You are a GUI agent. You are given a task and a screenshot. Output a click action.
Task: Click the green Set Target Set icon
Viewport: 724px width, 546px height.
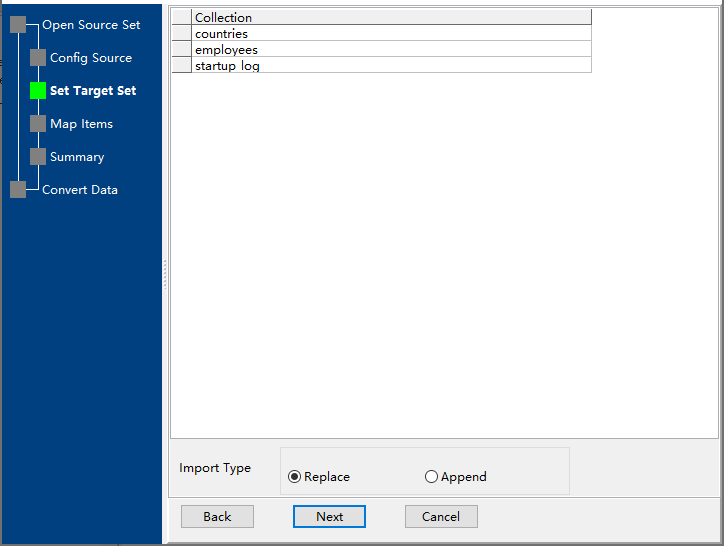click(38, 91)
